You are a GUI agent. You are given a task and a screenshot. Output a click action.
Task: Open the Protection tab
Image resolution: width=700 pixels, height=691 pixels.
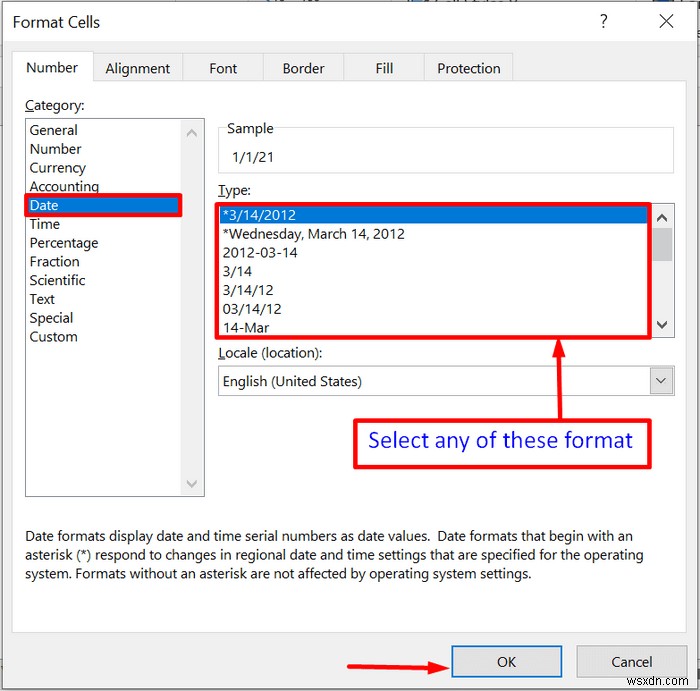468,68
